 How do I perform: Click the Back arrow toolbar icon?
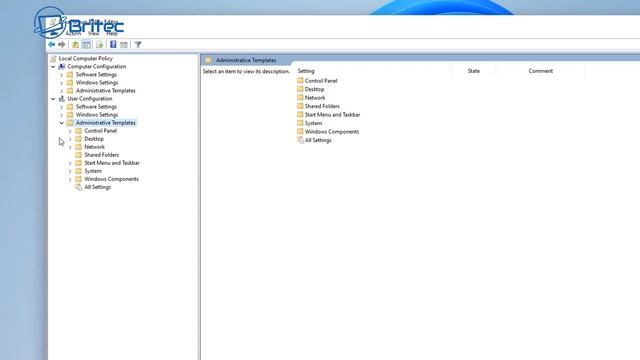tap(51, 44)
